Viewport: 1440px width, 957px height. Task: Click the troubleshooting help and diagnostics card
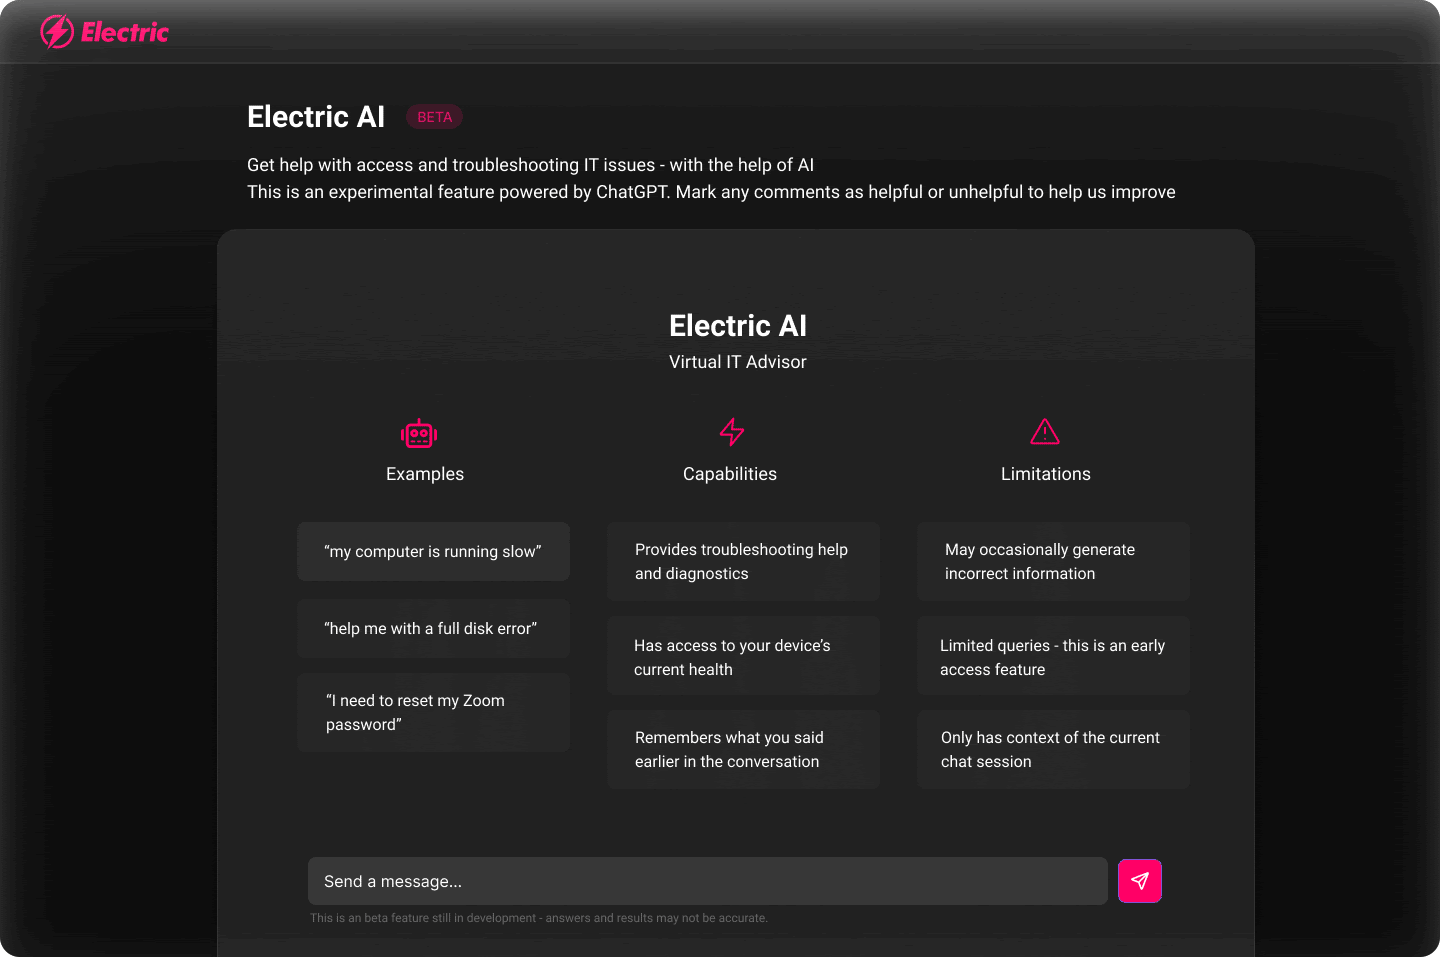(x=743, y=561)
